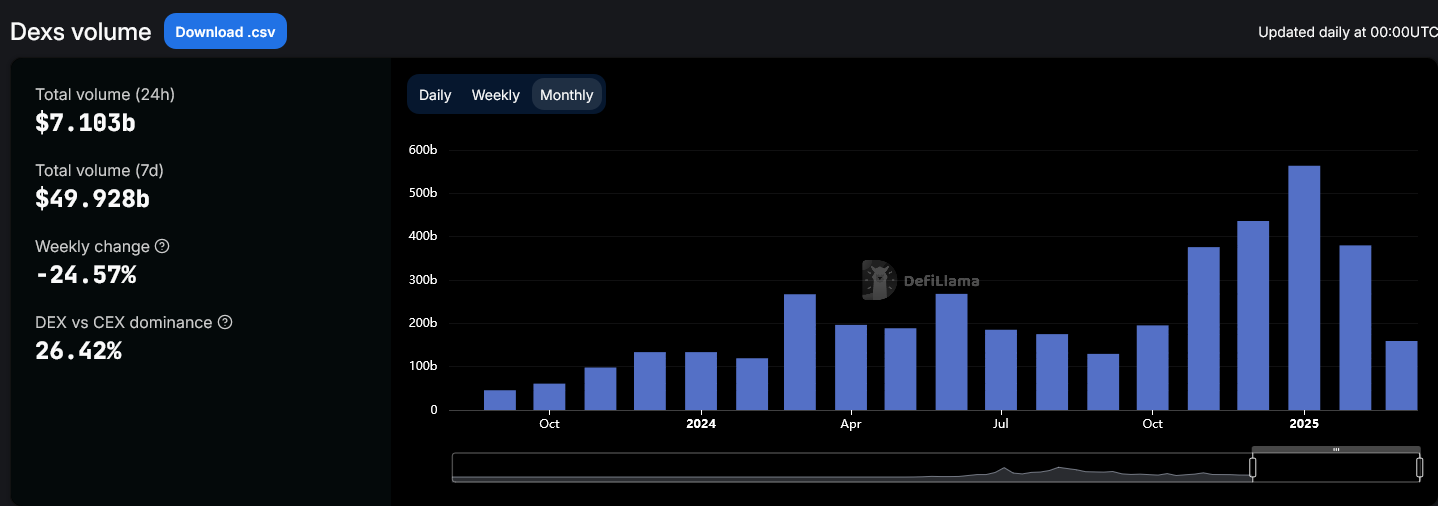This screenshot has height=506, width=1438.
Task: Open the Weekly change help tooltip icon
Action: coord(162,246)
